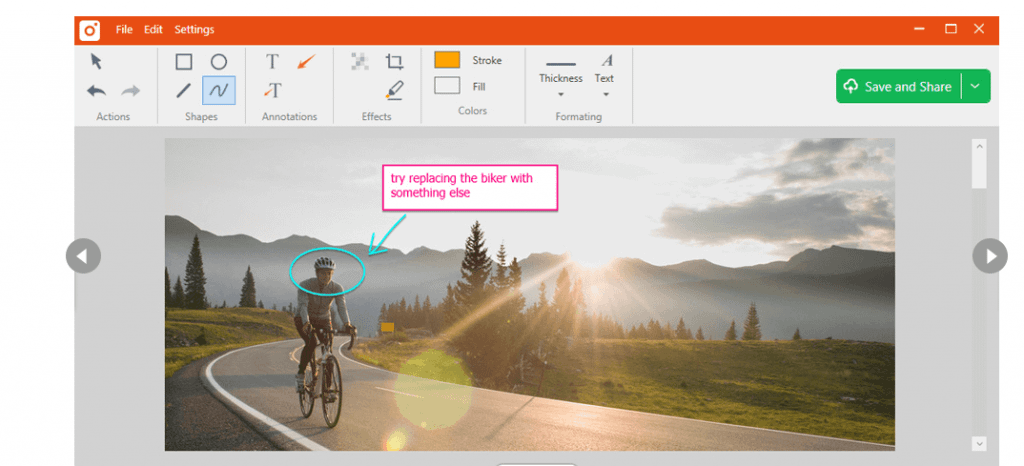Click the redo arrow
1024x466 pixels.
coord(131,91)
